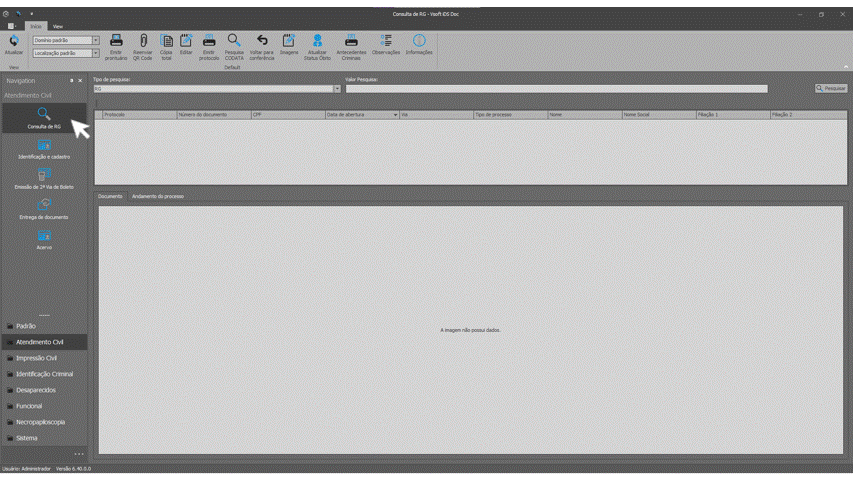Viewport: 853px width, 480px height.
Task: Pin the Navigation panel
Action: 71,81
